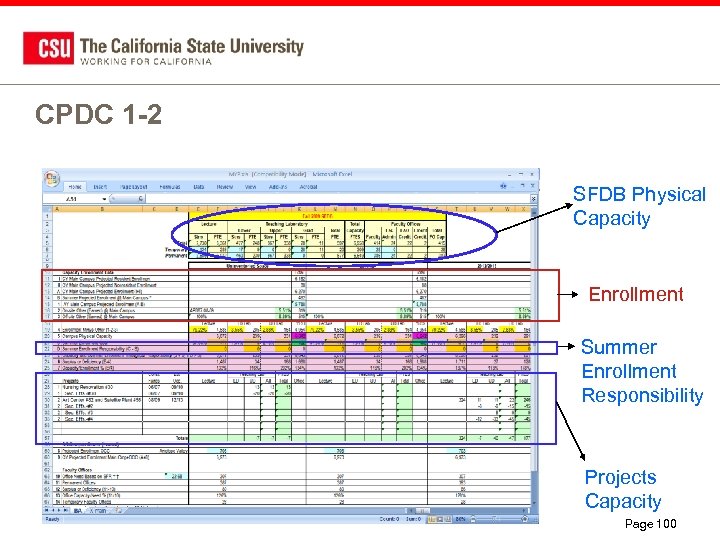Expand the formula bar with right-edge chevron
Viewport: 720px width, 540px height.
coord(534,199)
